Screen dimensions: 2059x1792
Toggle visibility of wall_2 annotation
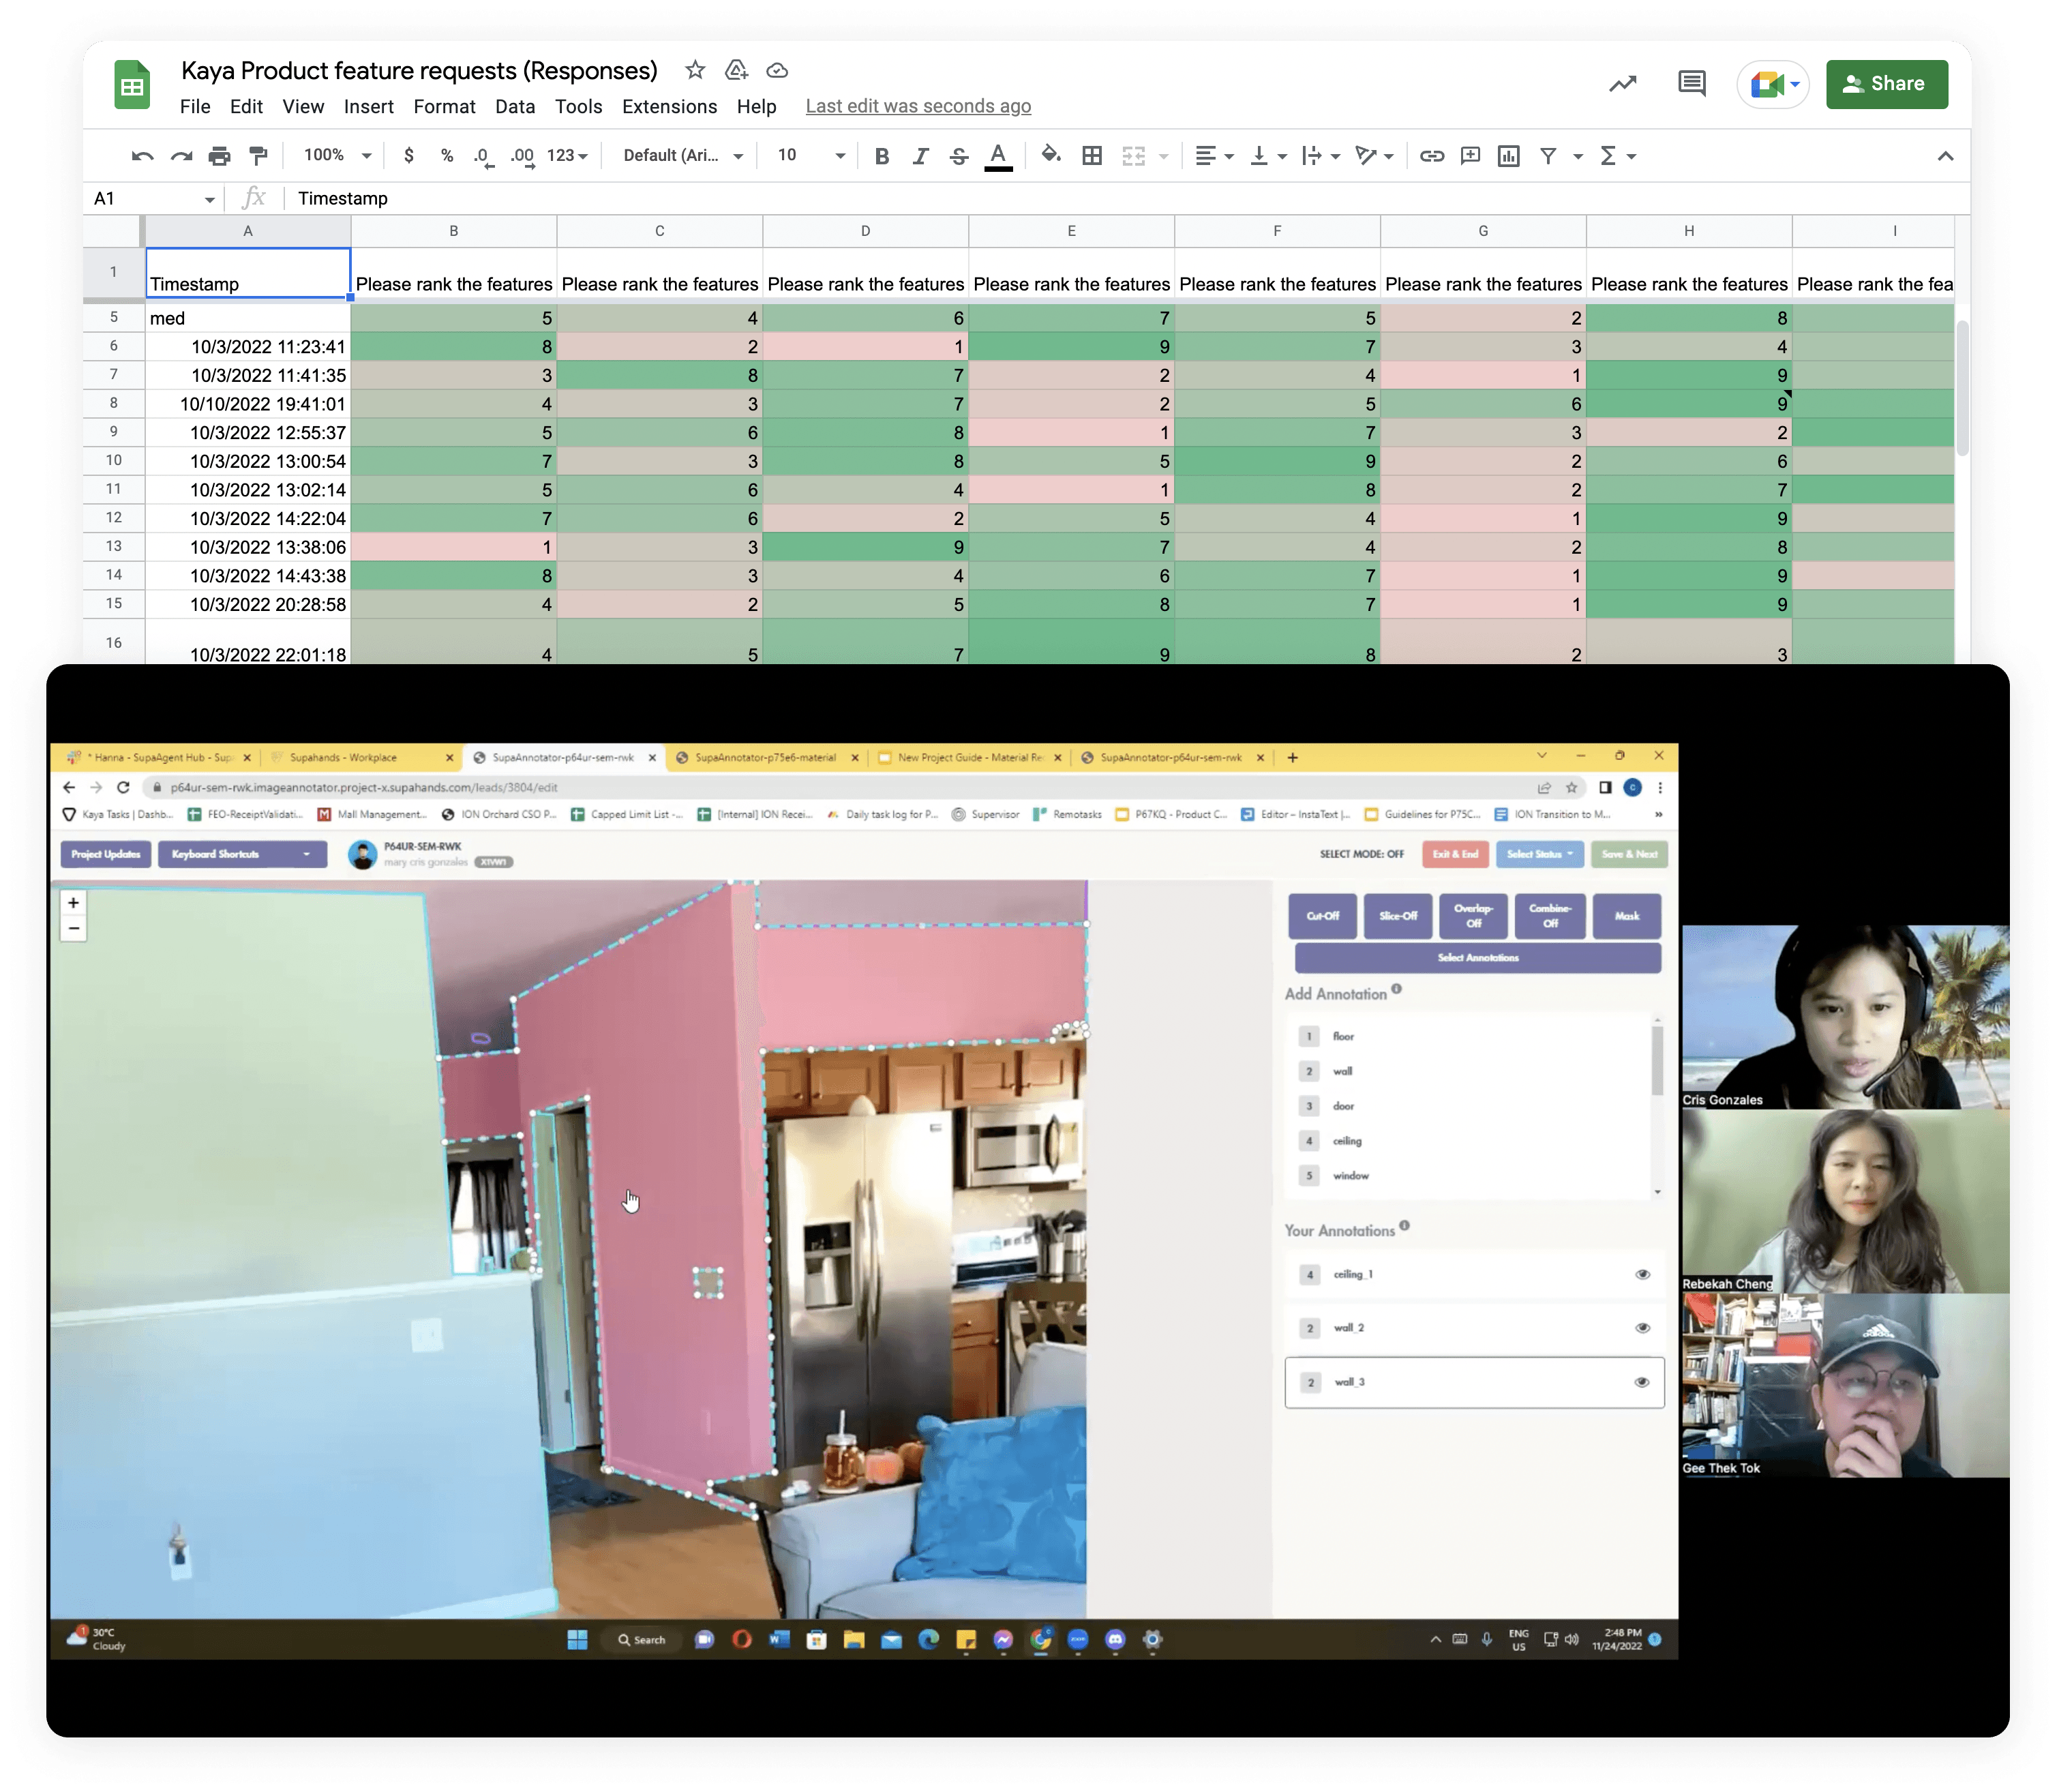click(x=1642, y=1328)
